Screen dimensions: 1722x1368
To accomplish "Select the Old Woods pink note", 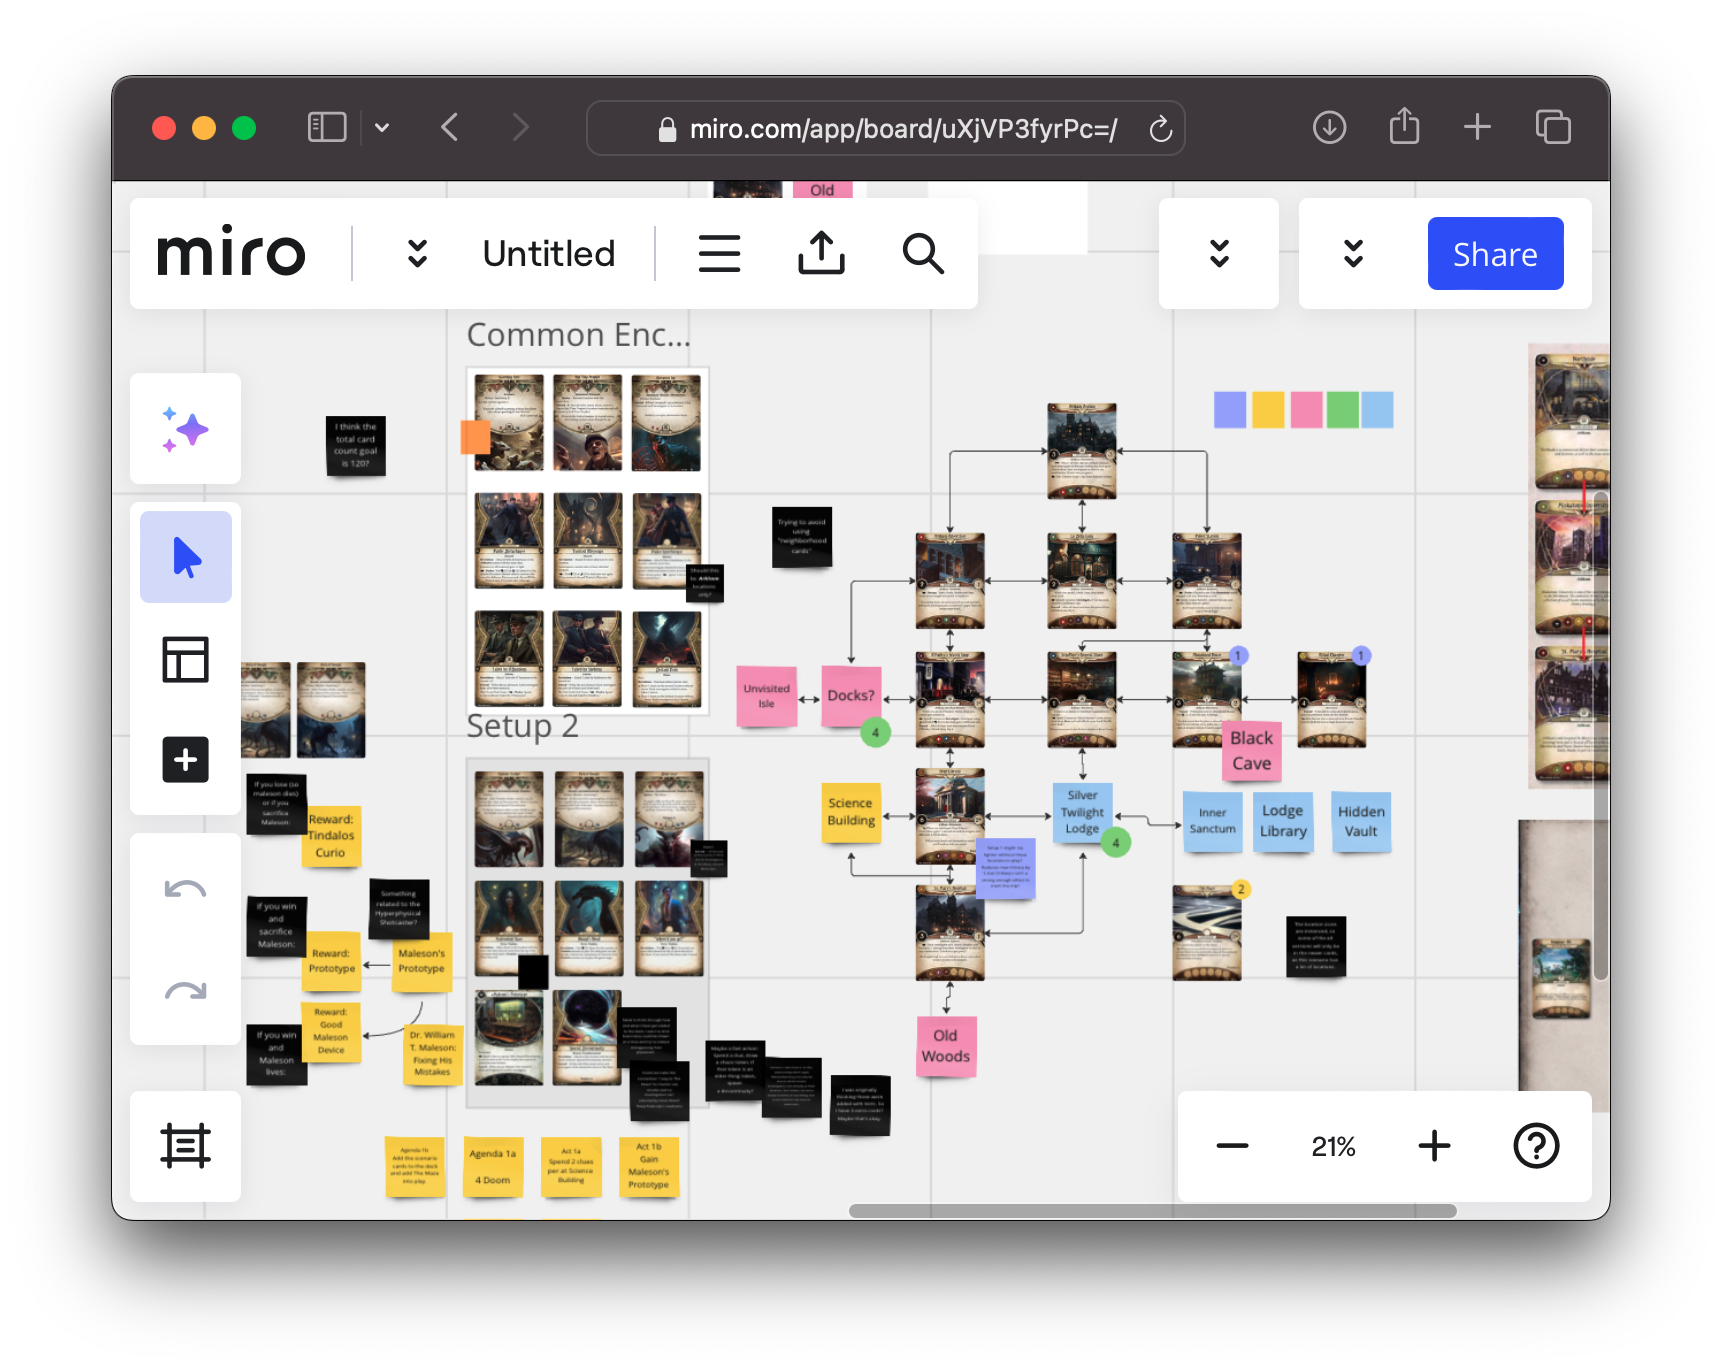I will (946, 1046).
